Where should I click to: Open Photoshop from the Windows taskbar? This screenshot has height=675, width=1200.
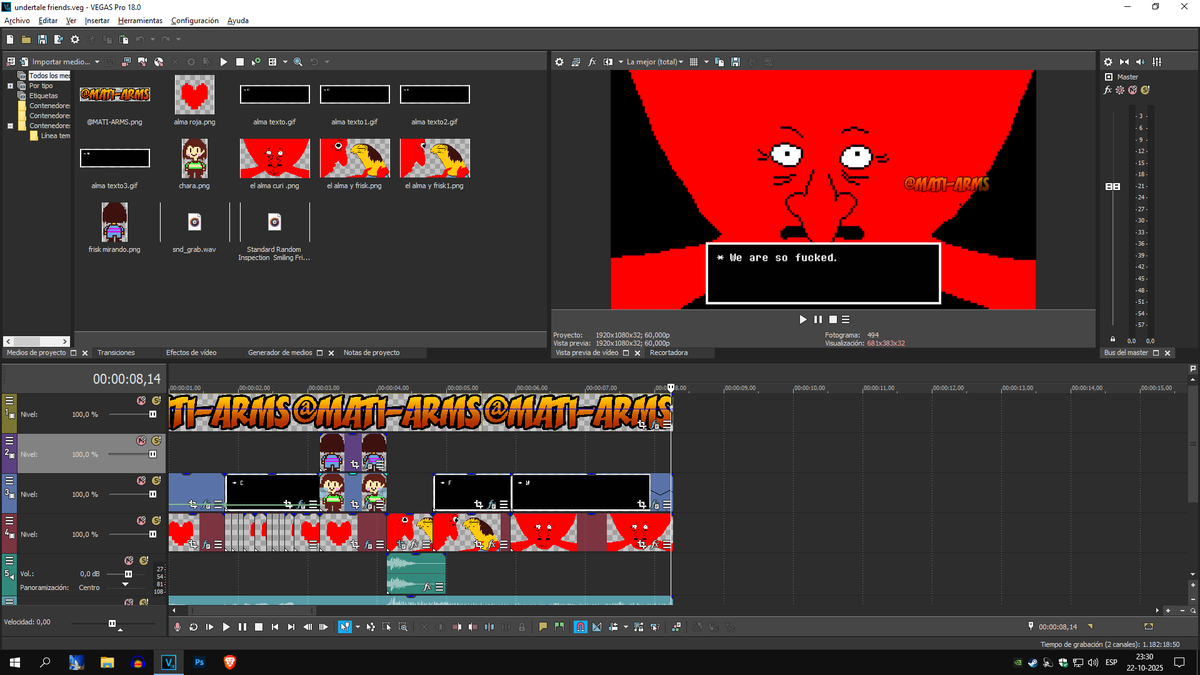[199, 662]
